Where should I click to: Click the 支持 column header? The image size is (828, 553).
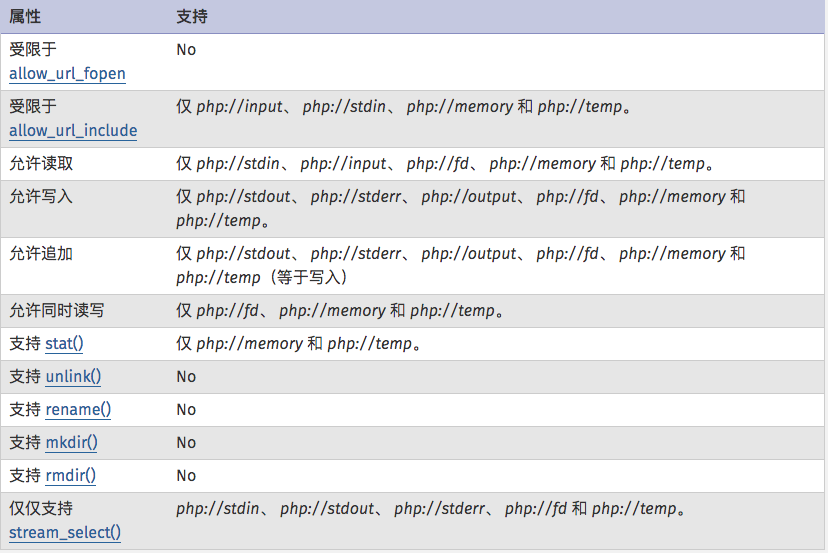(x=192, y=17)
